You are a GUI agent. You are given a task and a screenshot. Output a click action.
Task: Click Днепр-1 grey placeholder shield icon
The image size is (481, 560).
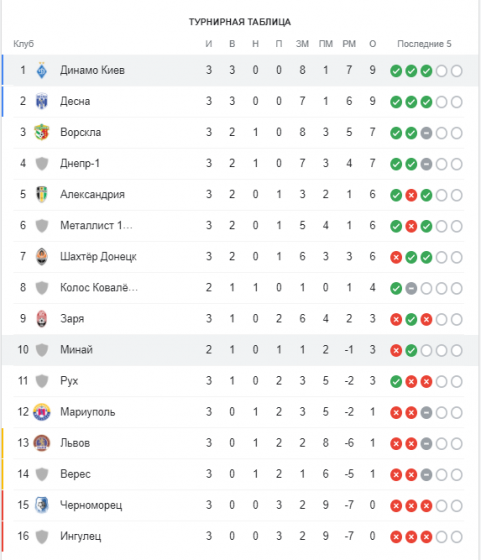pos(42,164)
